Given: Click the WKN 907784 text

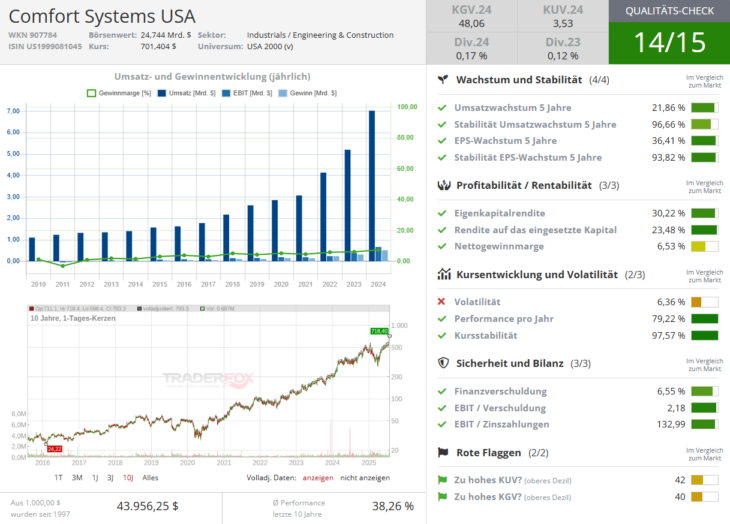Looking at the screenshot, I should (33, 35).
